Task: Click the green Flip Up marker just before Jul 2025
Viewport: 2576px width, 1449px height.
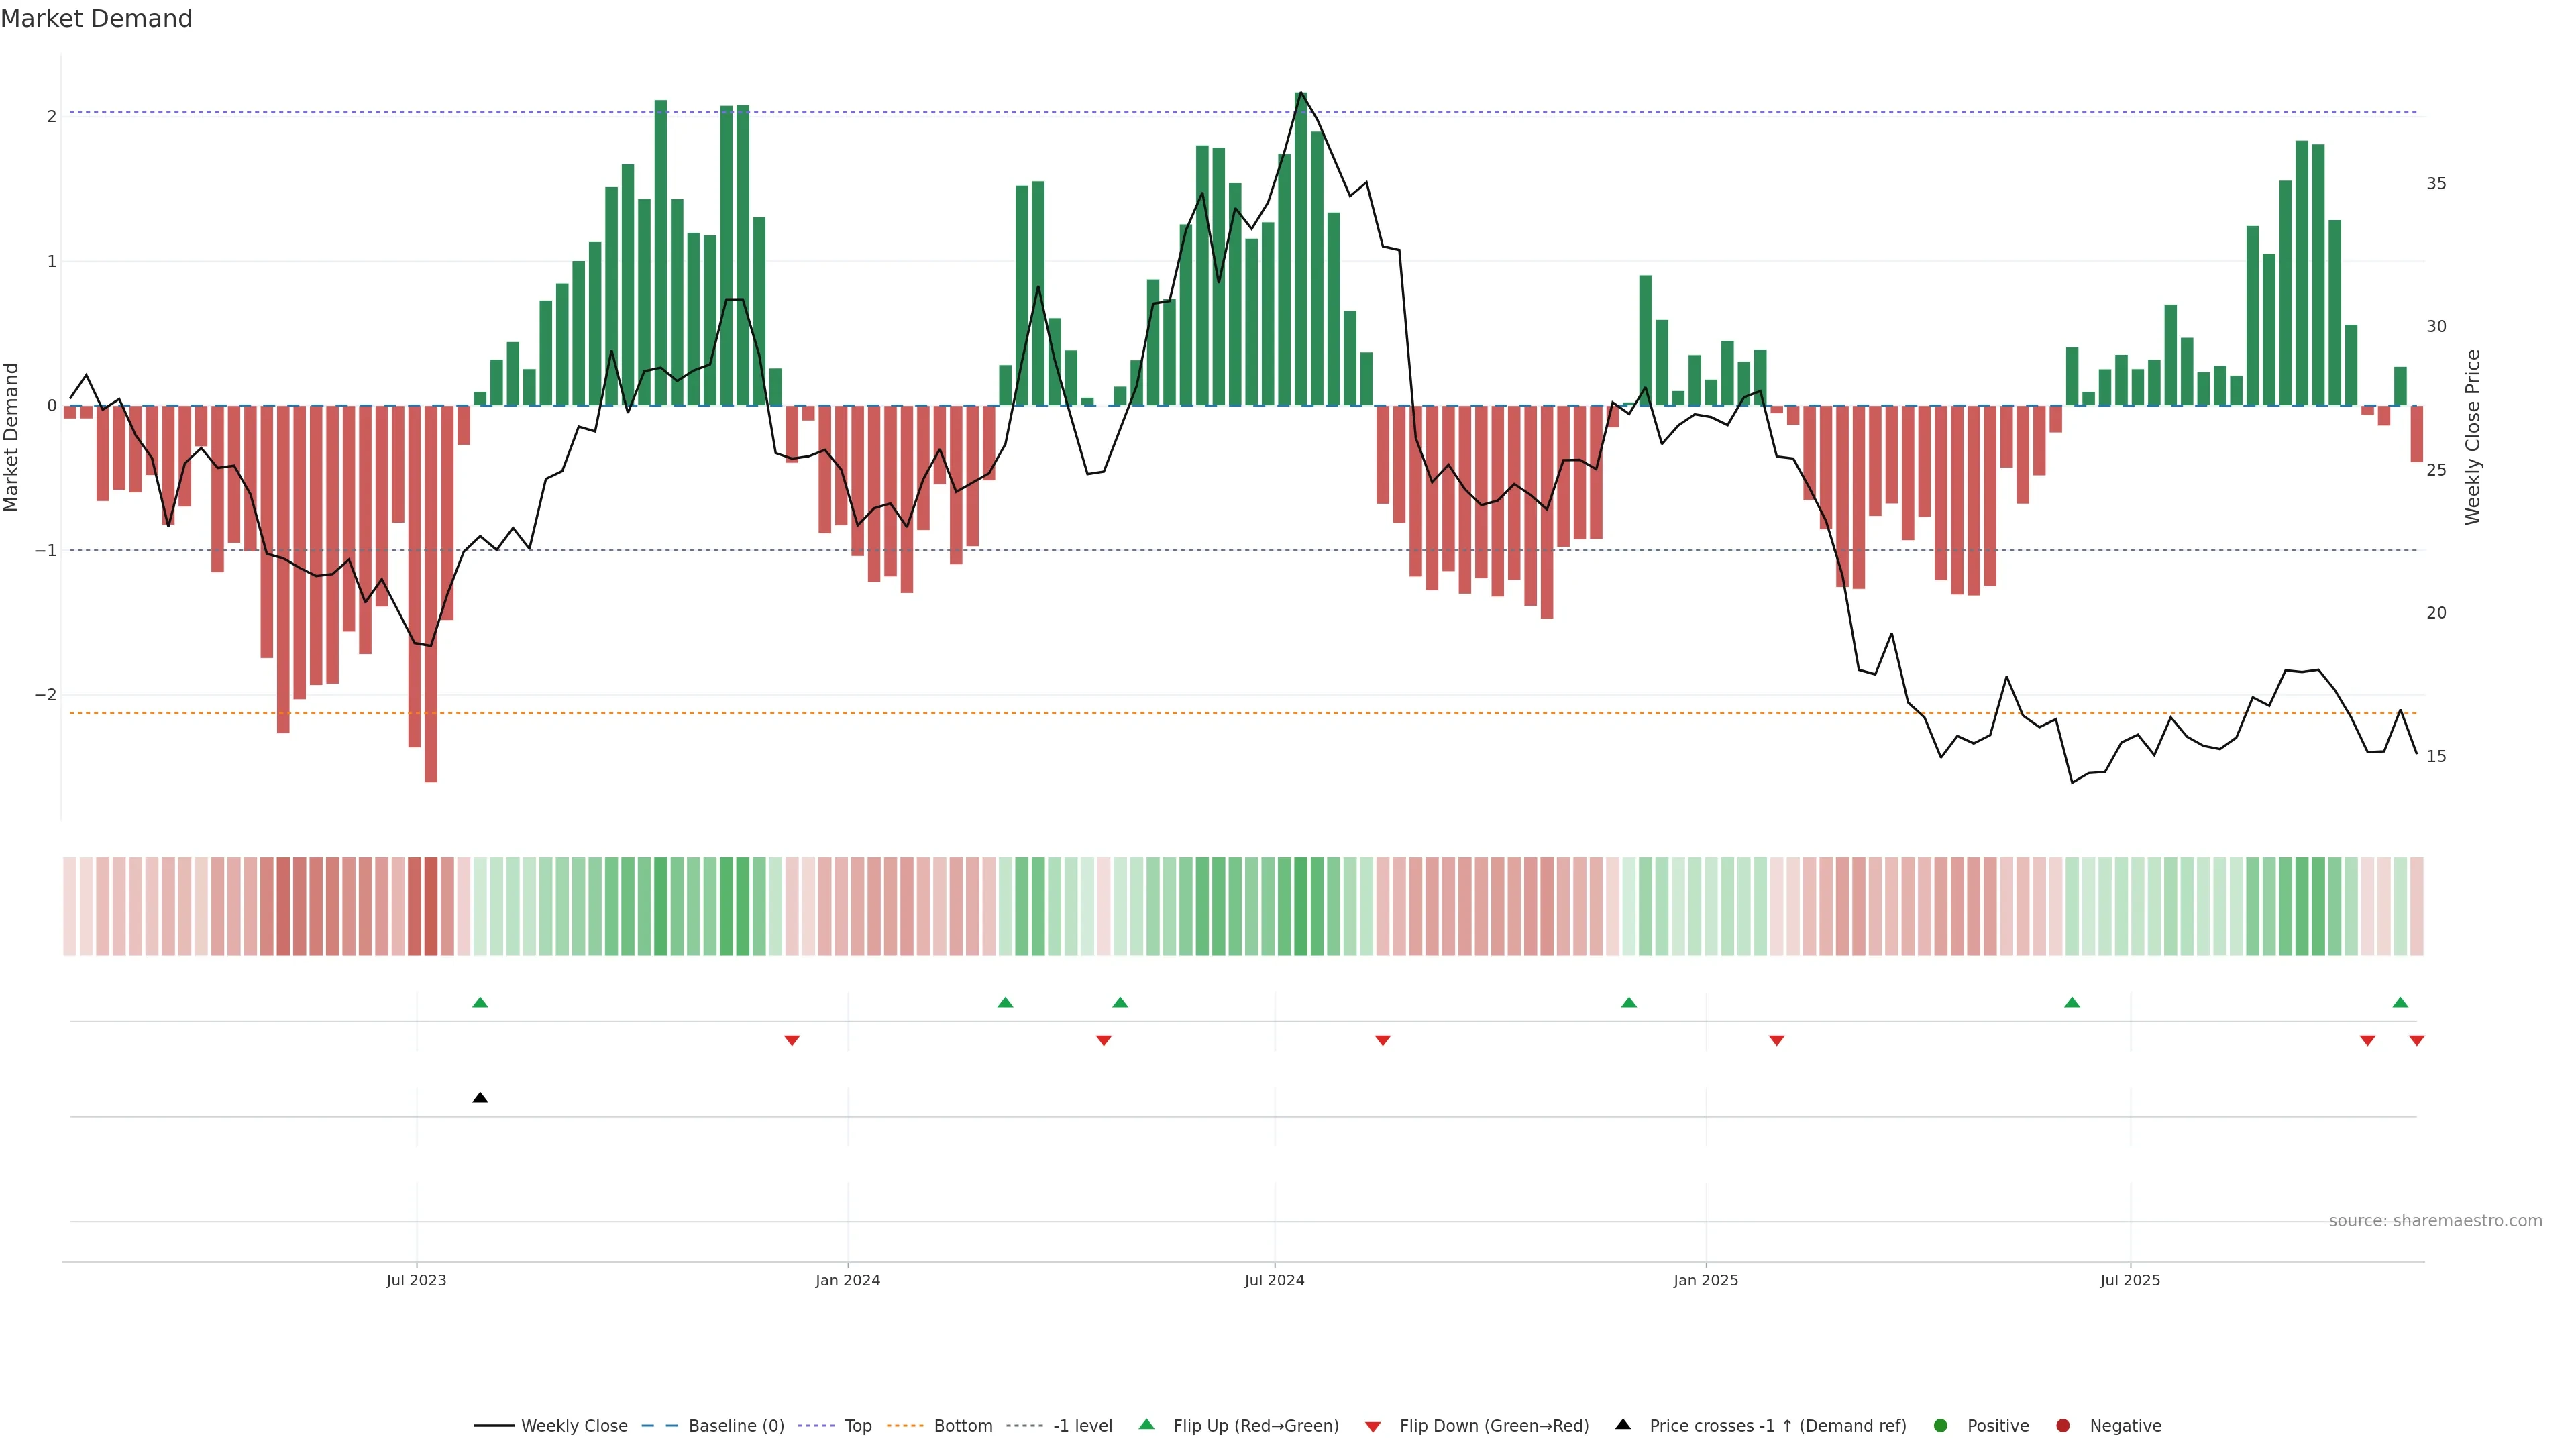Action: pos(2072,1002)
